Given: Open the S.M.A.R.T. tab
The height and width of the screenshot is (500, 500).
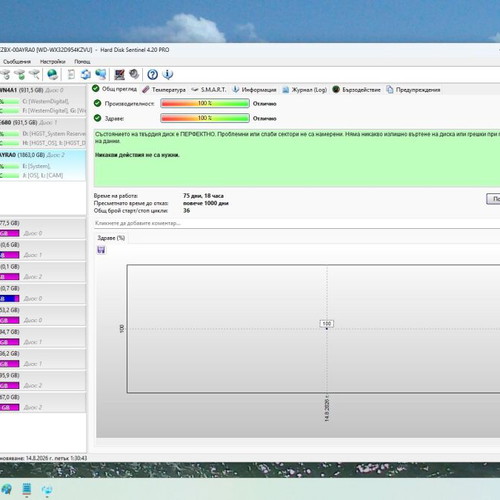Looking at the screenshot, I should point(209,90).
